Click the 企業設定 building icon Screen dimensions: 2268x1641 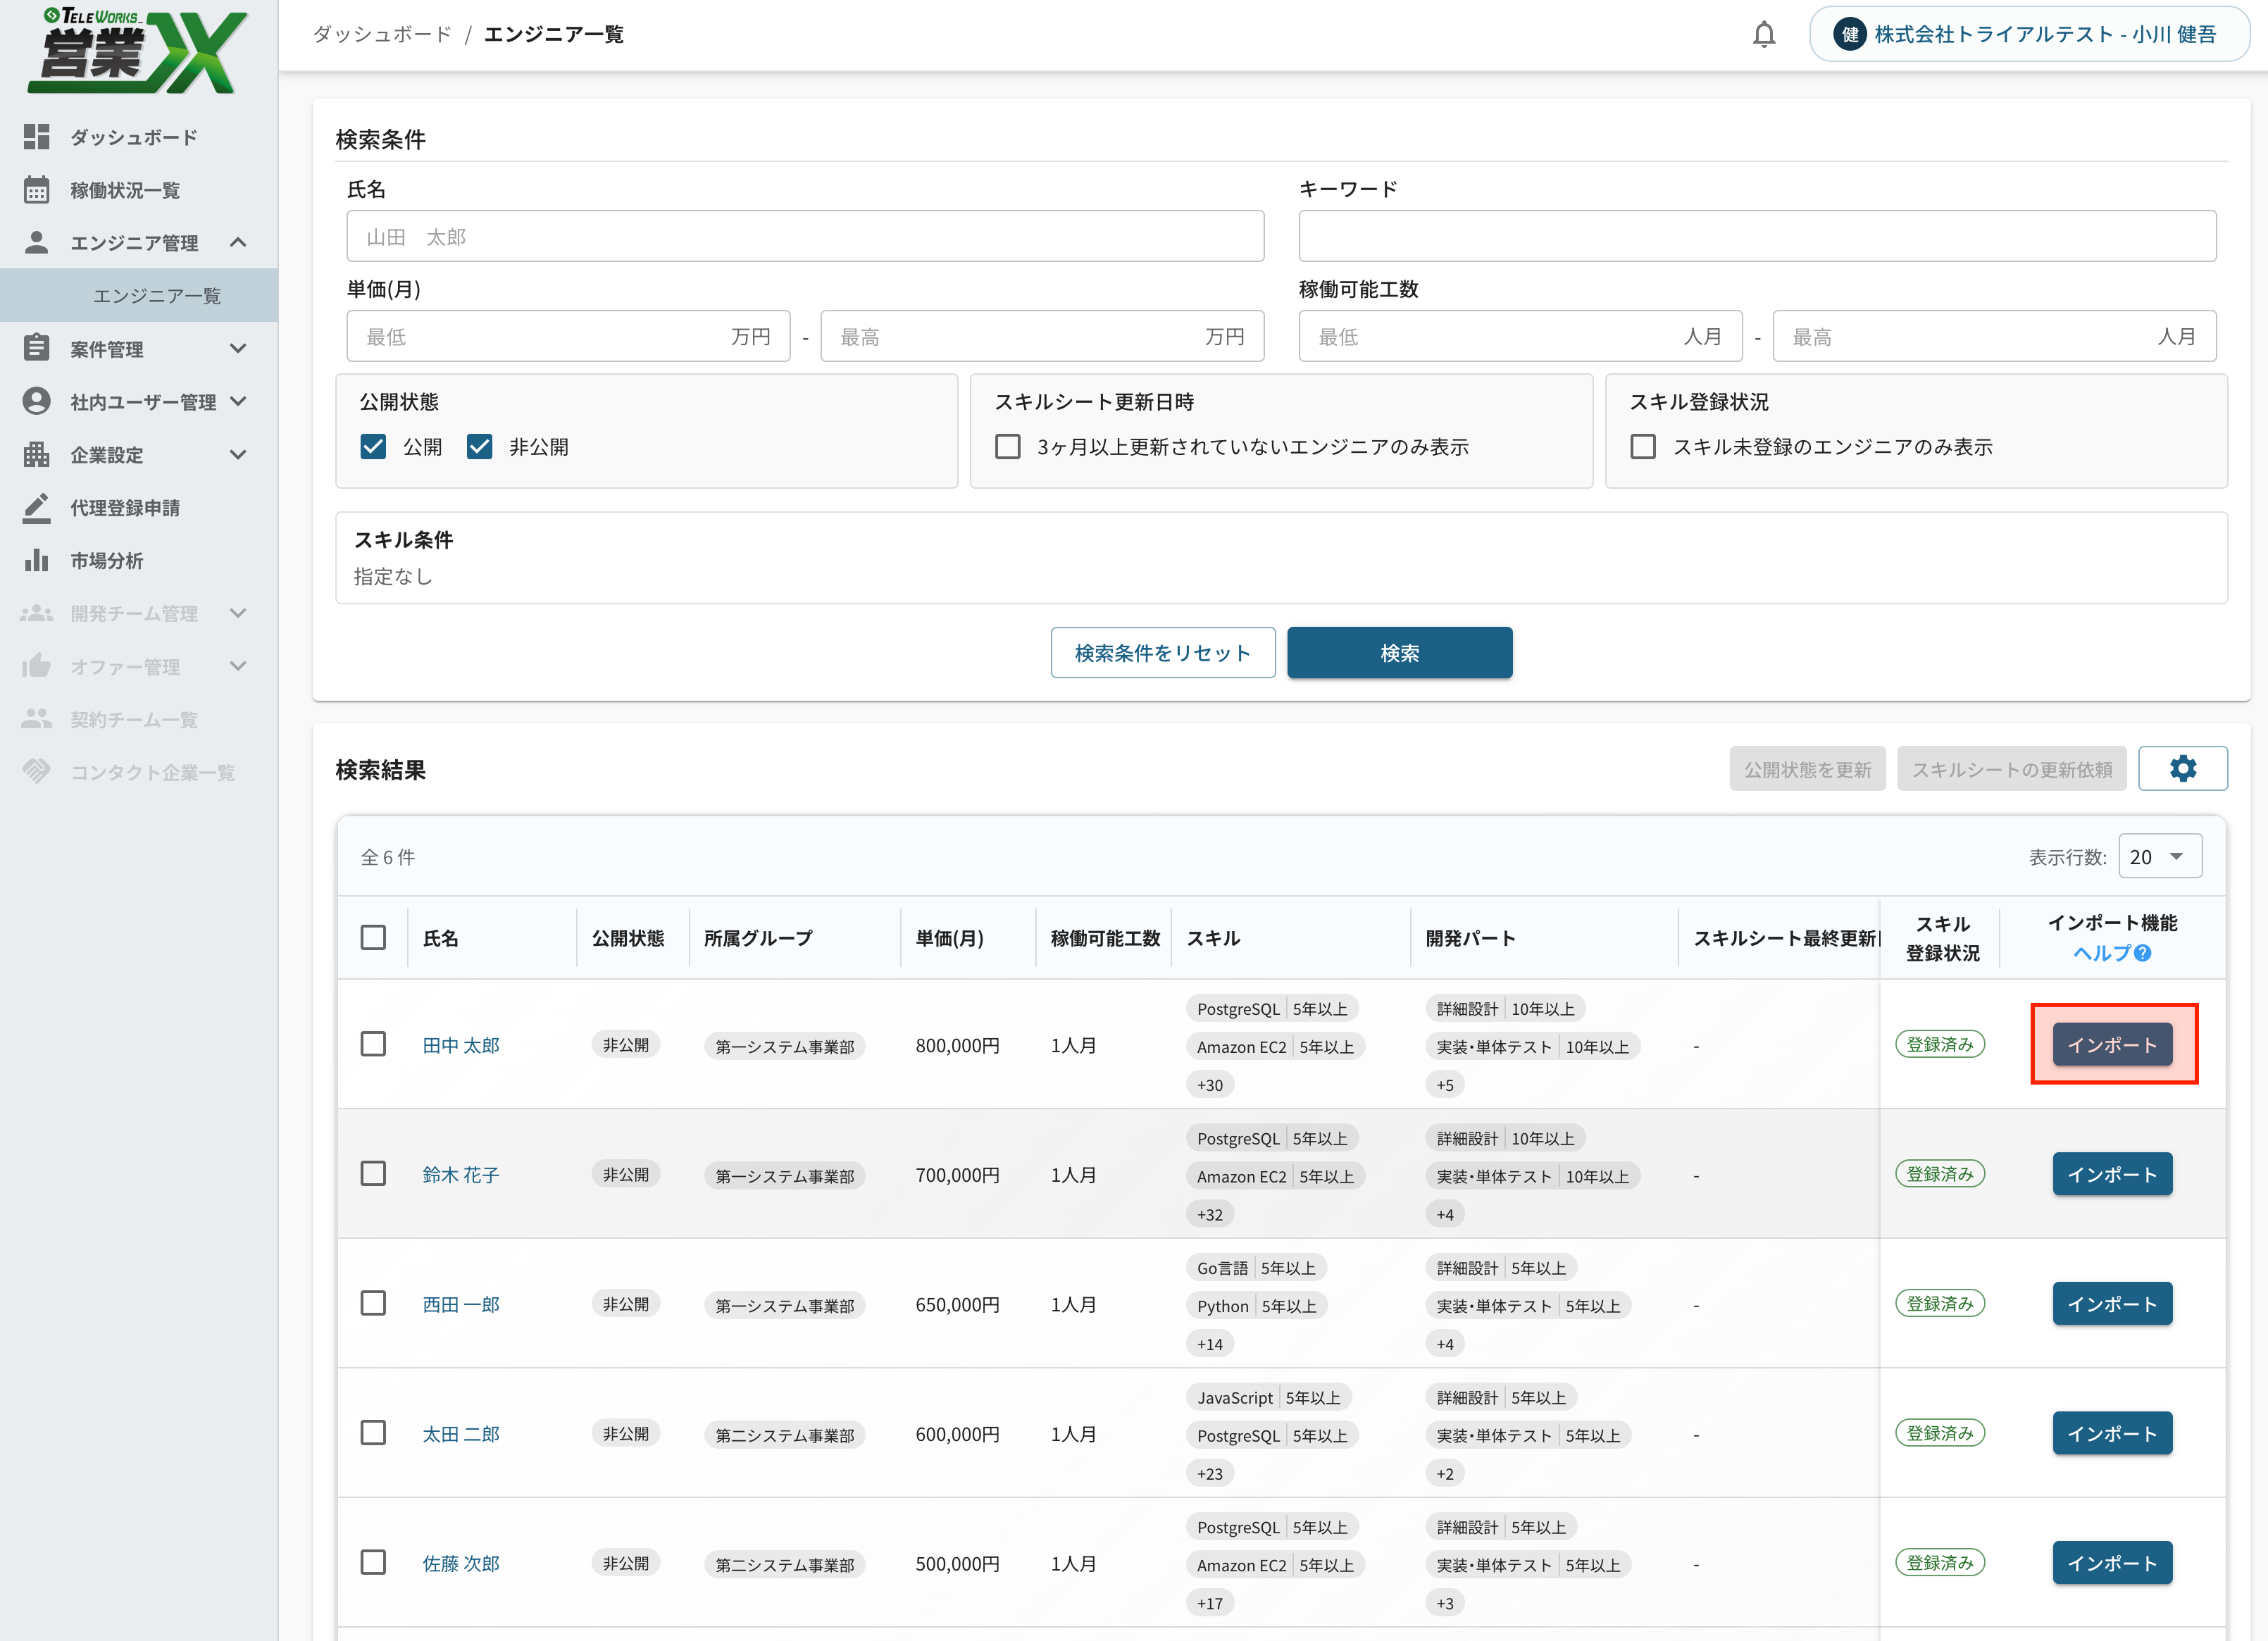tap(36, 455)
